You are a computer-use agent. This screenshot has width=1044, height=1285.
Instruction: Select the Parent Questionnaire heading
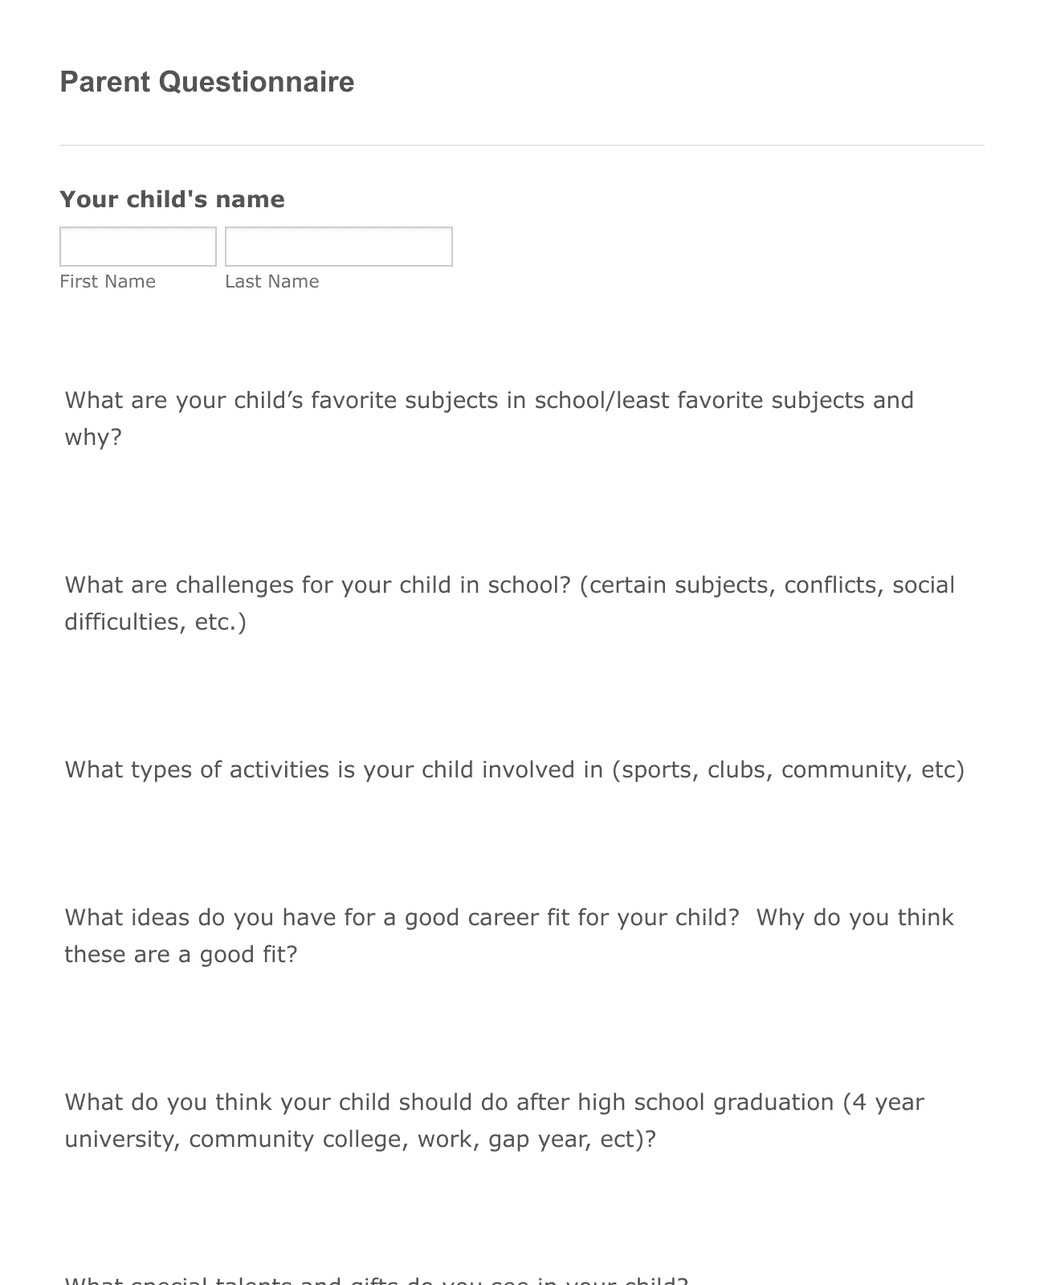[206, 82]
